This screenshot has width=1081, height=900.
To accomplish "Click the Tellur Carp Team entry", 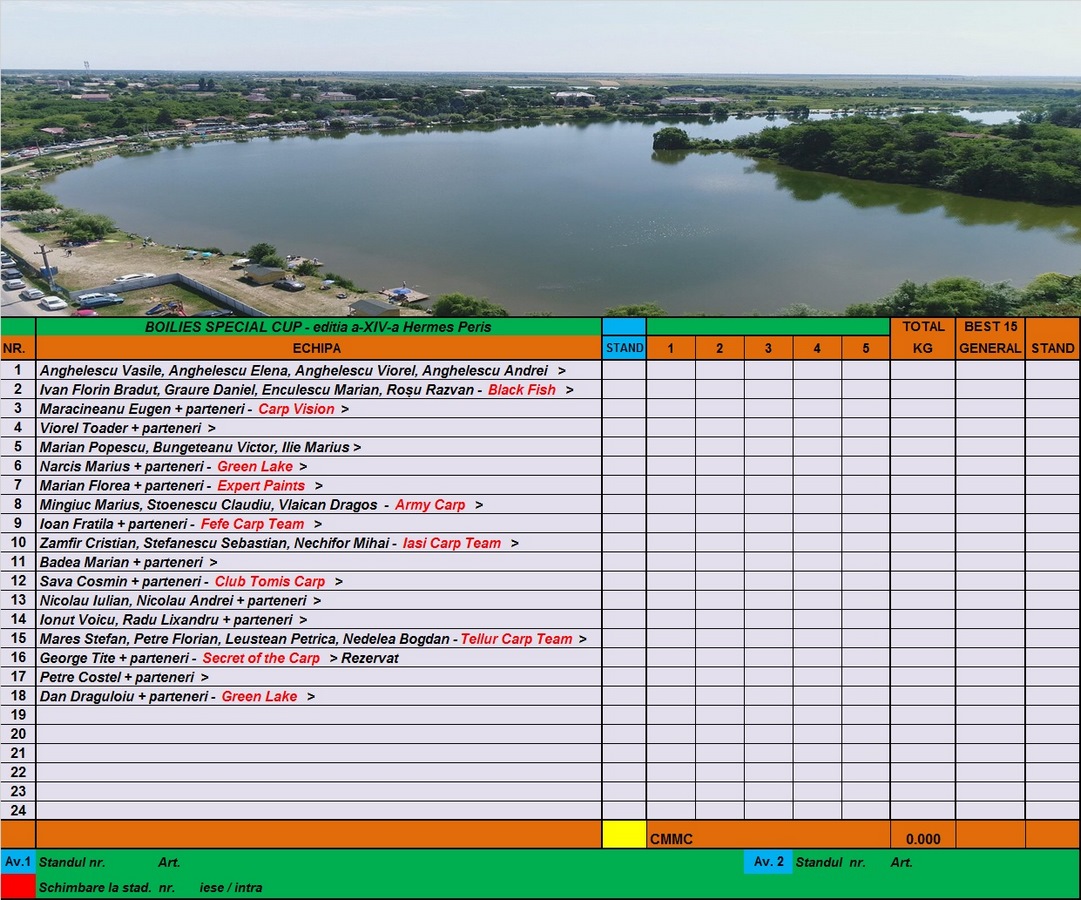I will 516,639.
